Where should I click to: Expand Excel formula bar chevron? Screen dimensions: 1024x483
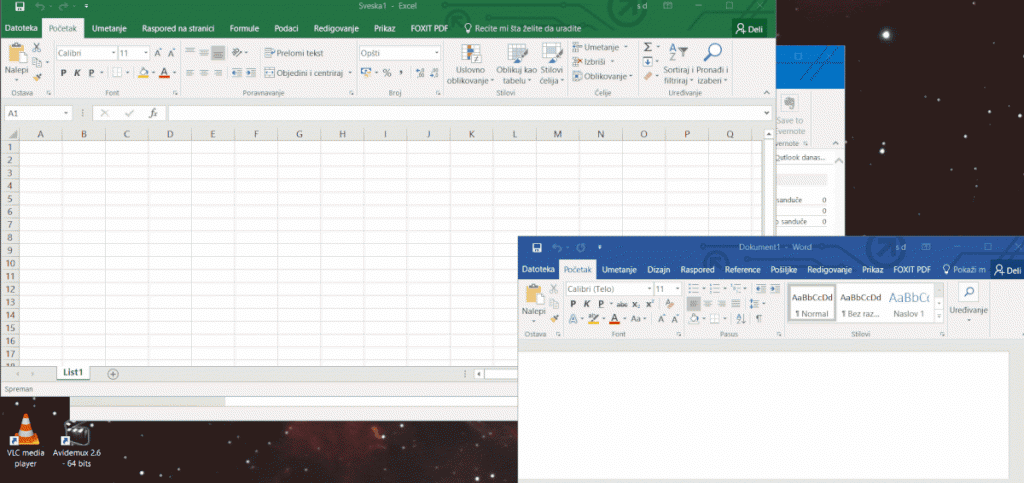(x=767, y=113)
